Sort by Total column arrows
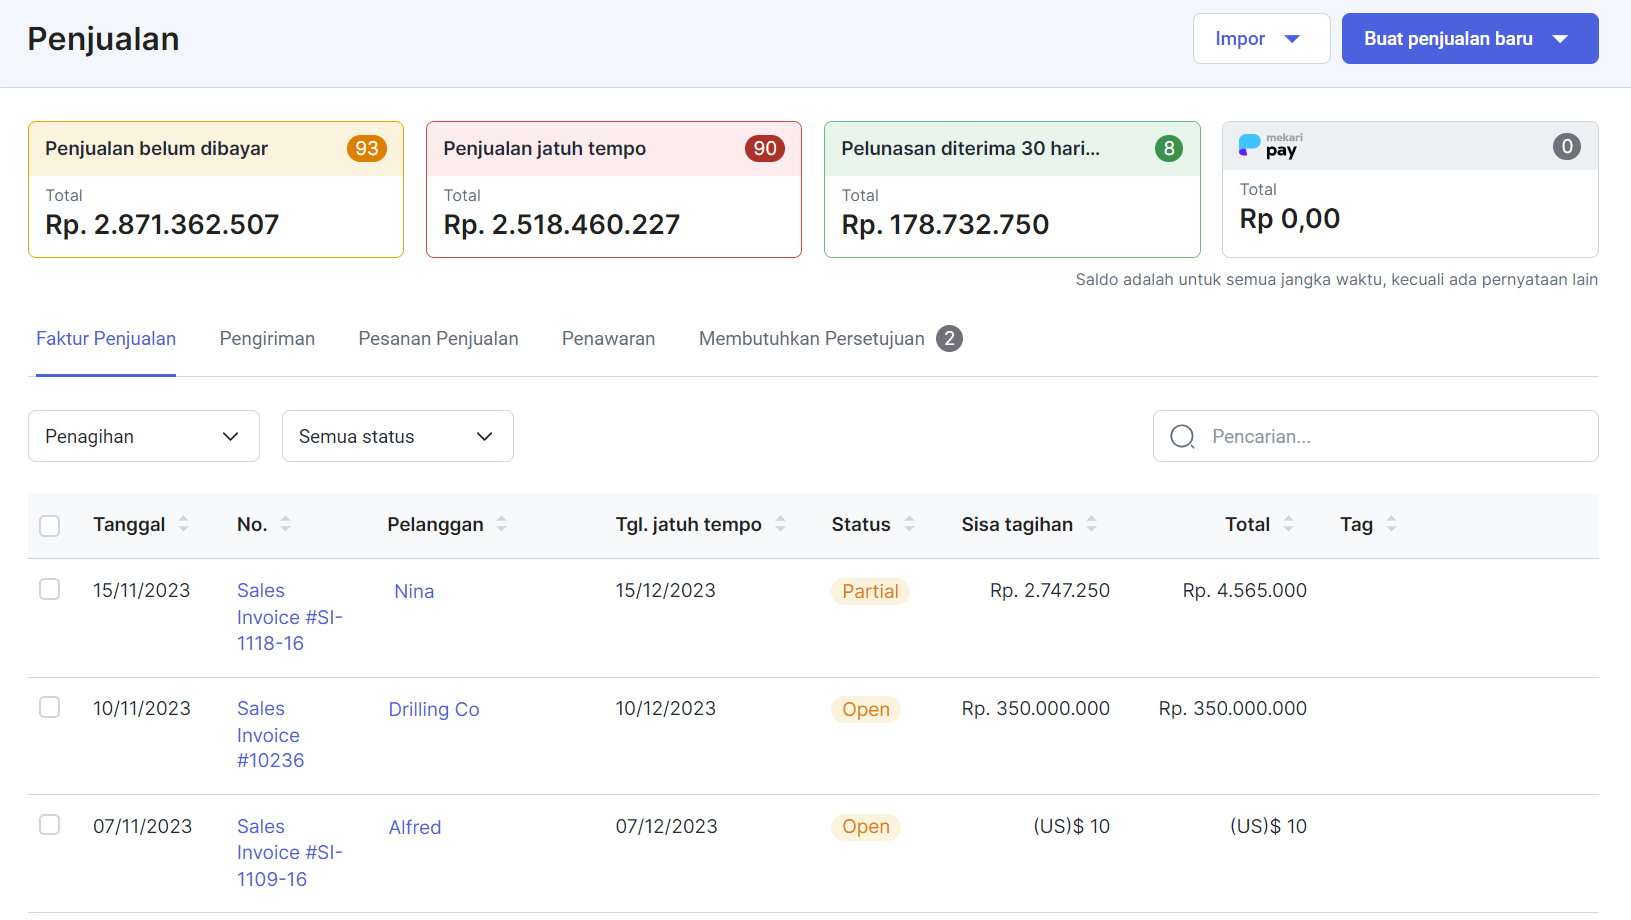 pos(1288,524)
